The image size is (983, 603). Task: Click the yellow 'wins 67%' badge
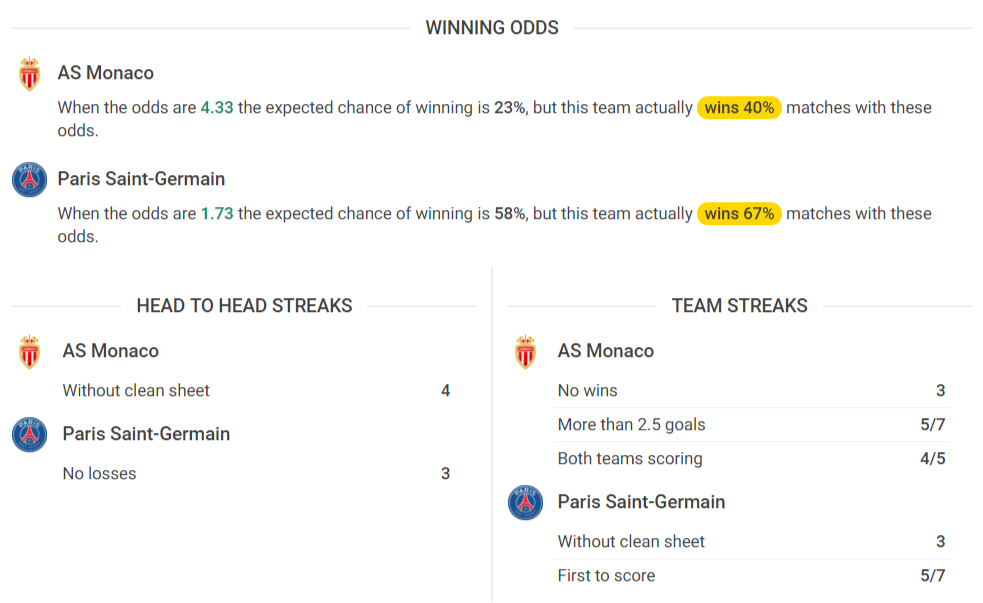(739, 213)
